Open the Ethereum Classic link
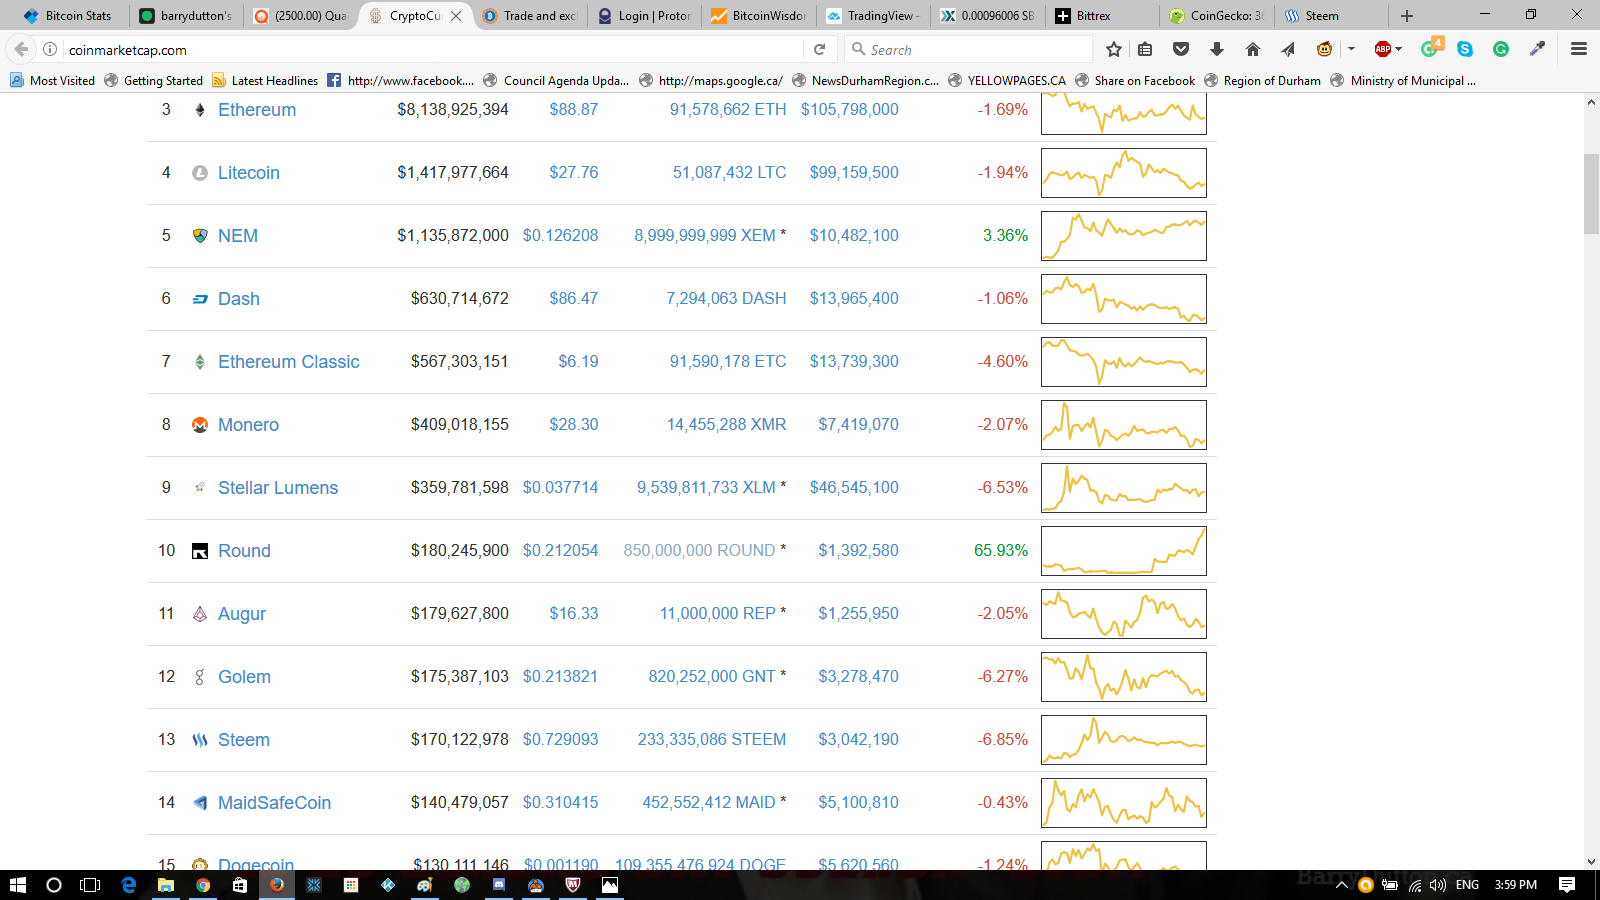The height and width of the screenshot is (900, 1600). coord(289,362)
